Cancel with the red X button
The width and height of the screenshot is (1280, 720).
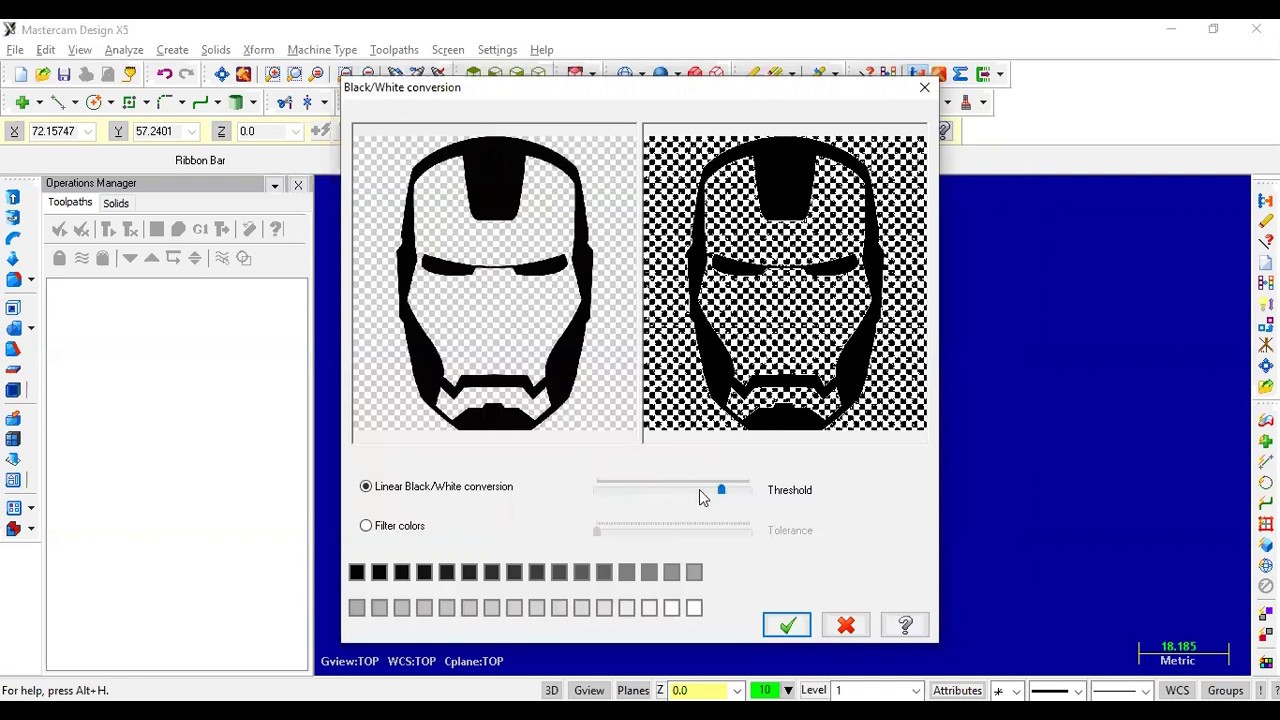[846, 625]
